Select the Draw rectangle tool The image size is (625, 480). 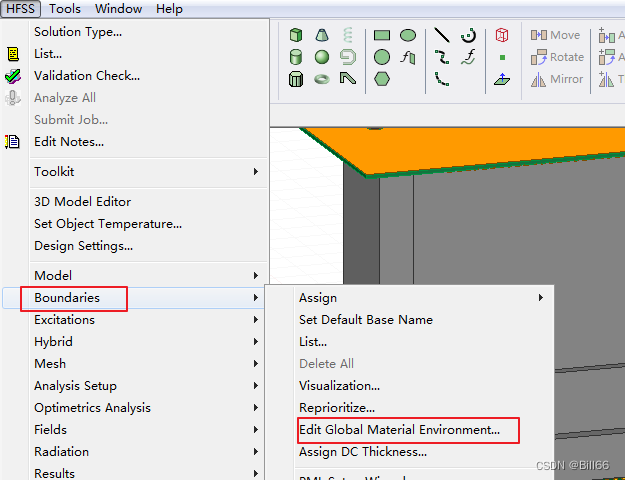coord(382,35)
